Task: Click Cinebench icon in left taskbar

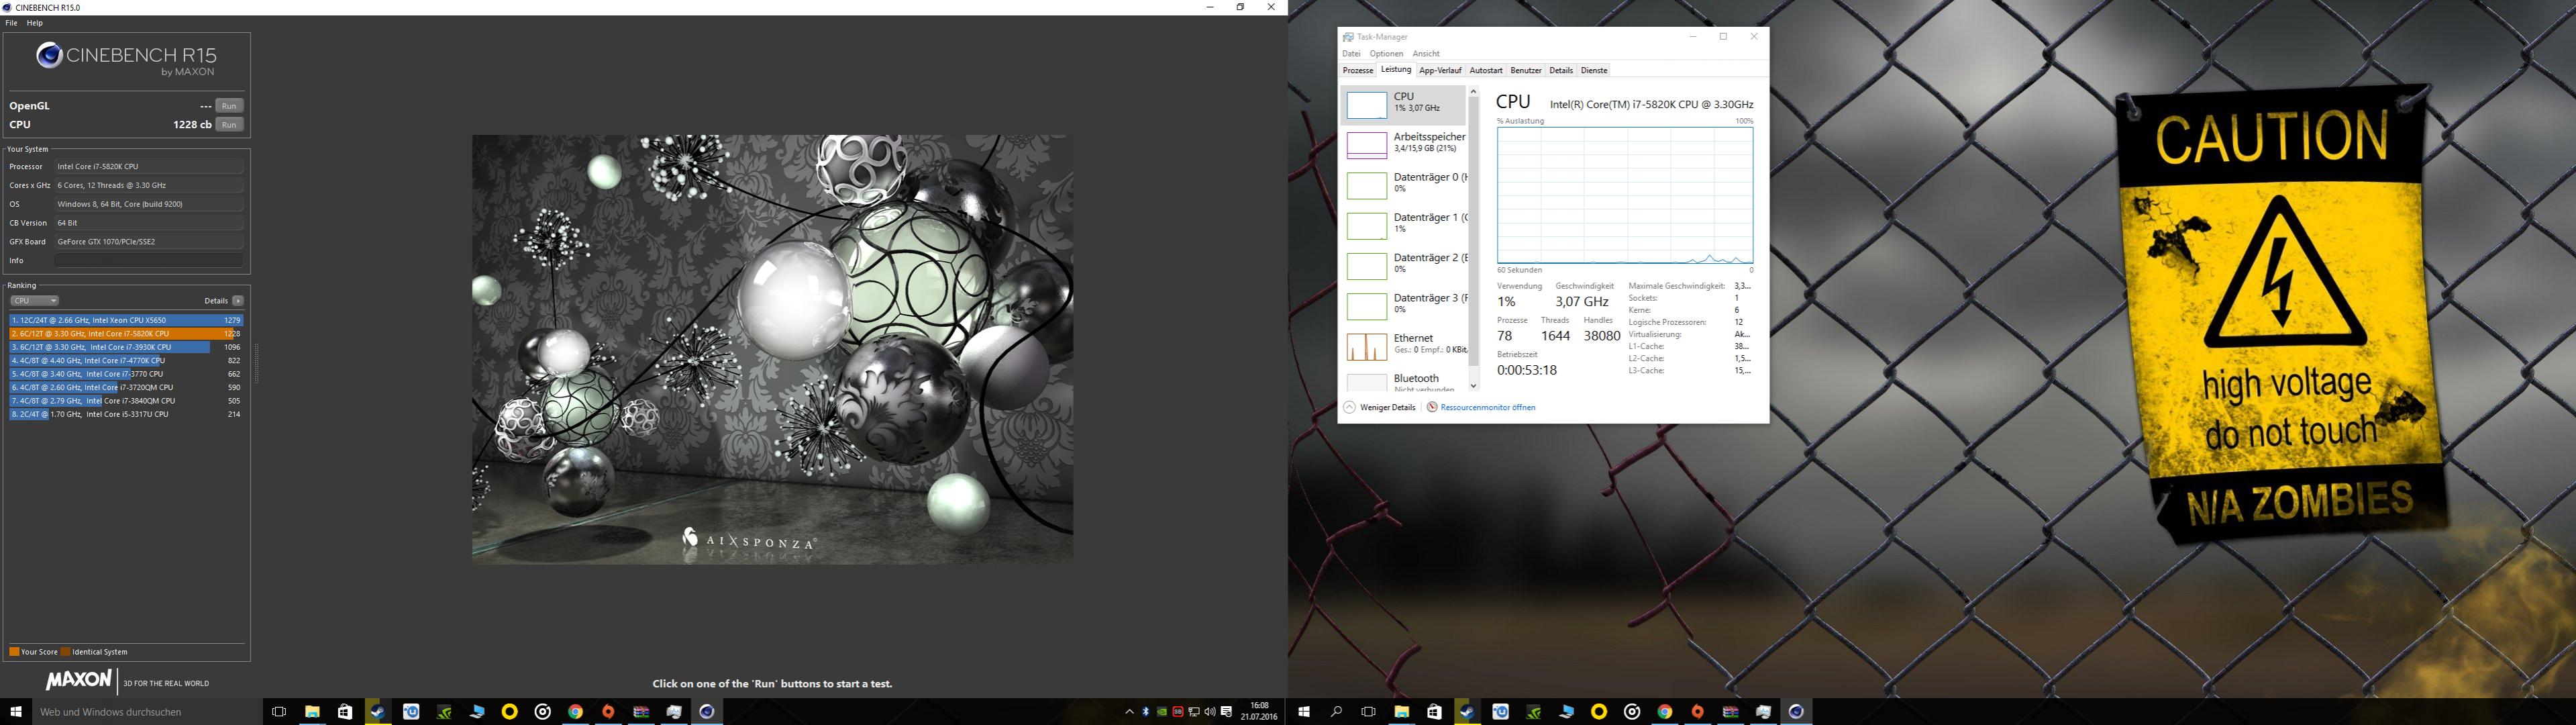Action: 707,712
